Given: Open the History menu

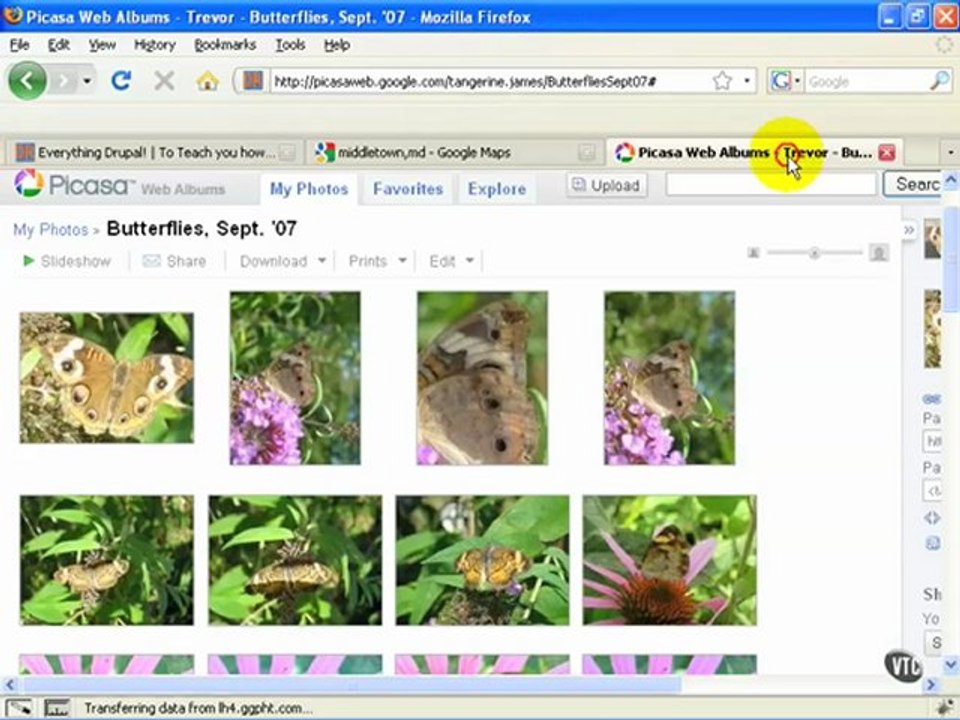Looking at the screenshot, I should pyautogui.click(x=154, y=45).
